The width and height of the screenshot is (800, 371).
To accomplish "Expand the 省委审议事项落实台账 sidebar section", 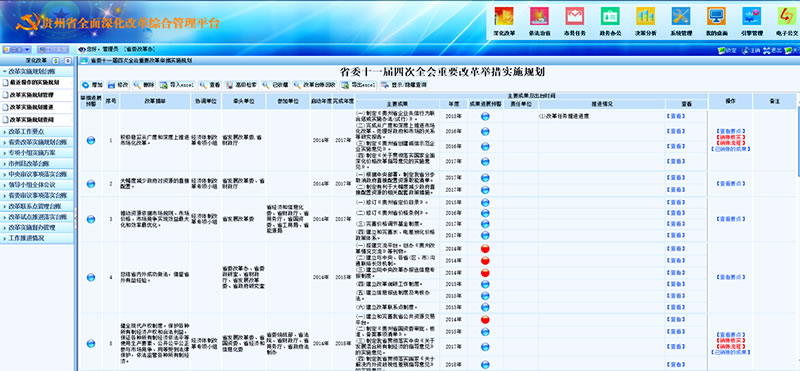I will click(37, 195).
